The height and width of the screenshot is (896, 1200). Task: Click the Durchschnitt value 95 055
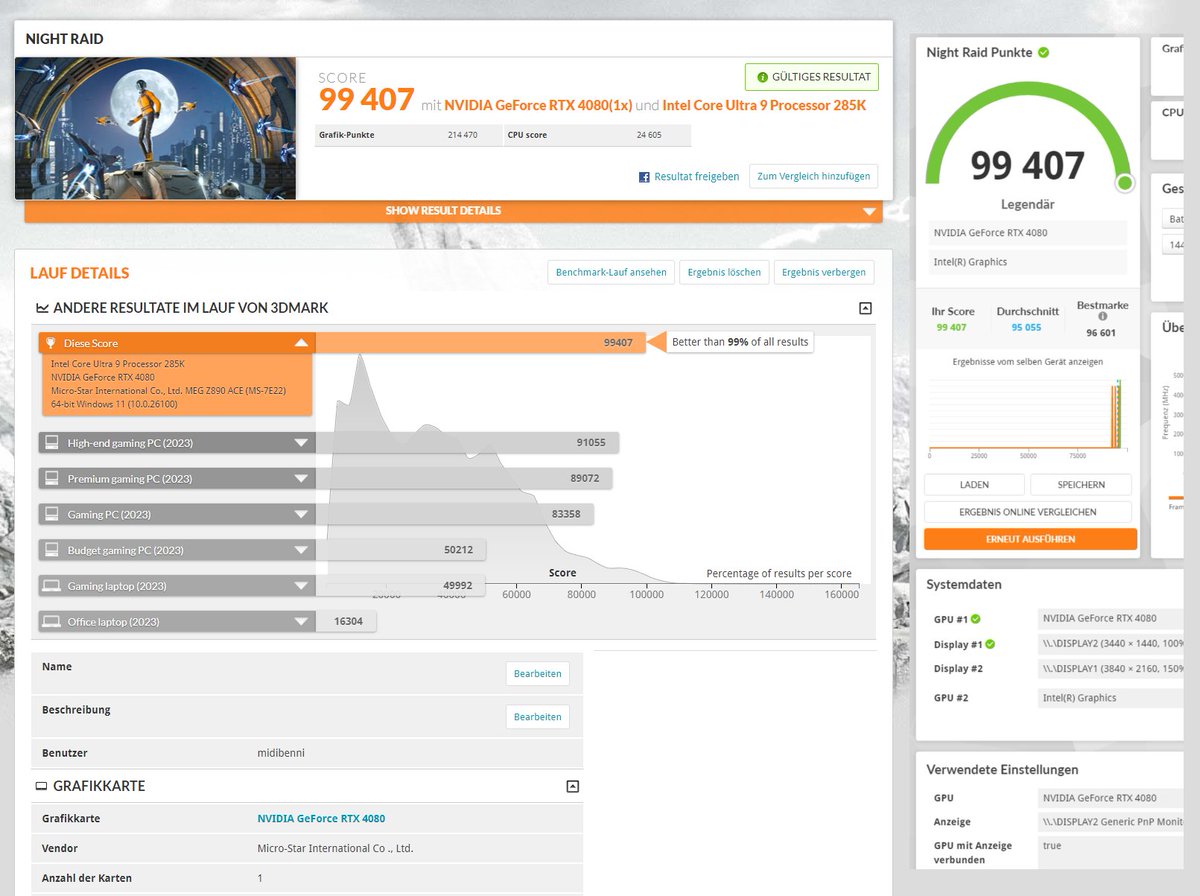pos(1026,327)
